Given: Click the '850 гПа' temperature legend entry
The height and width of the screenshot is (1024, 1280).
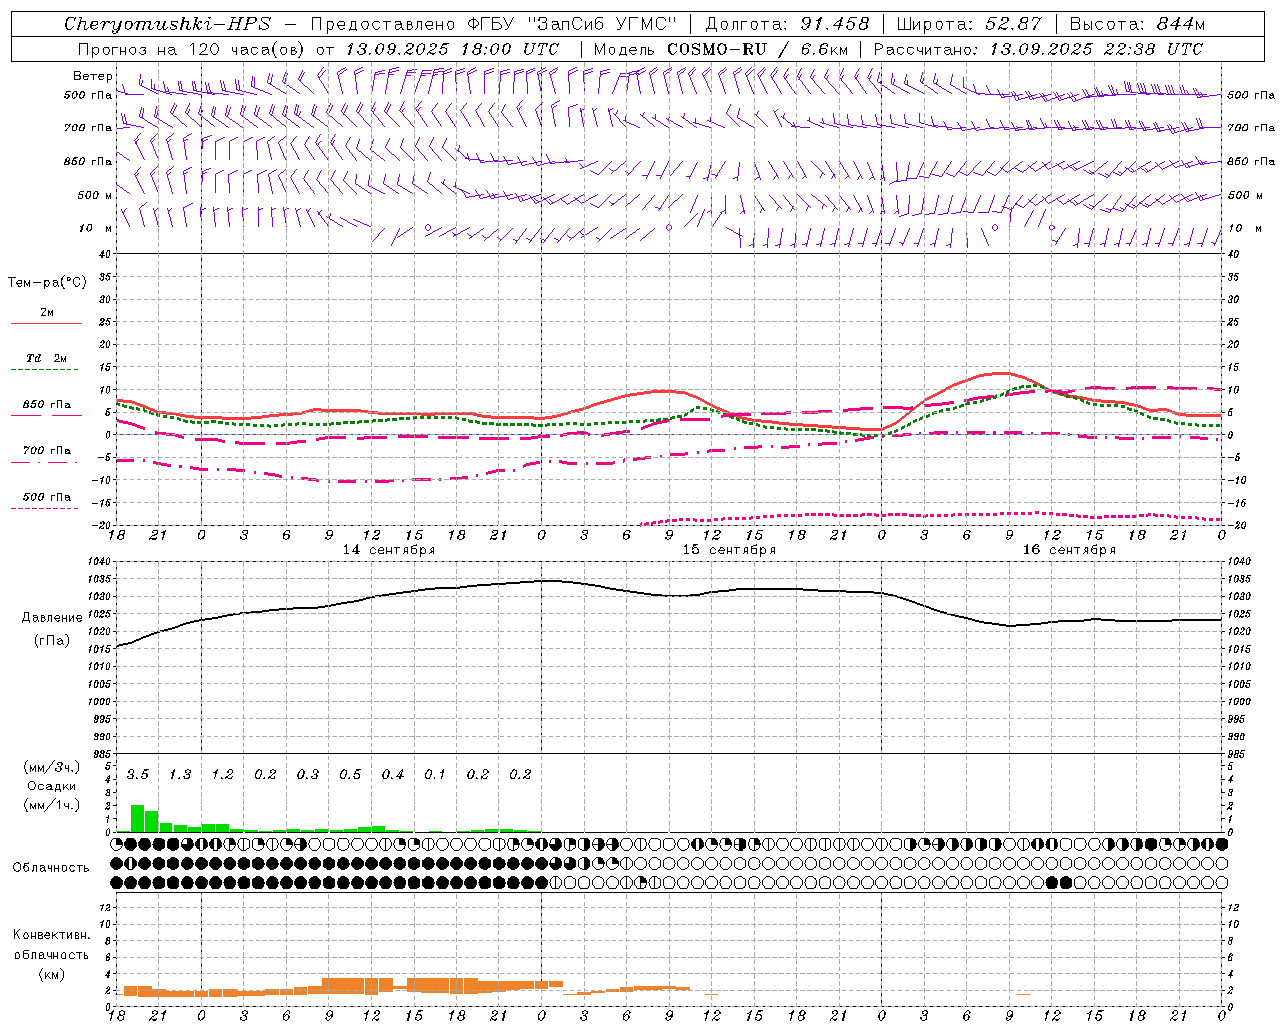Looking at the screenshot, I should tap(47, 405).
